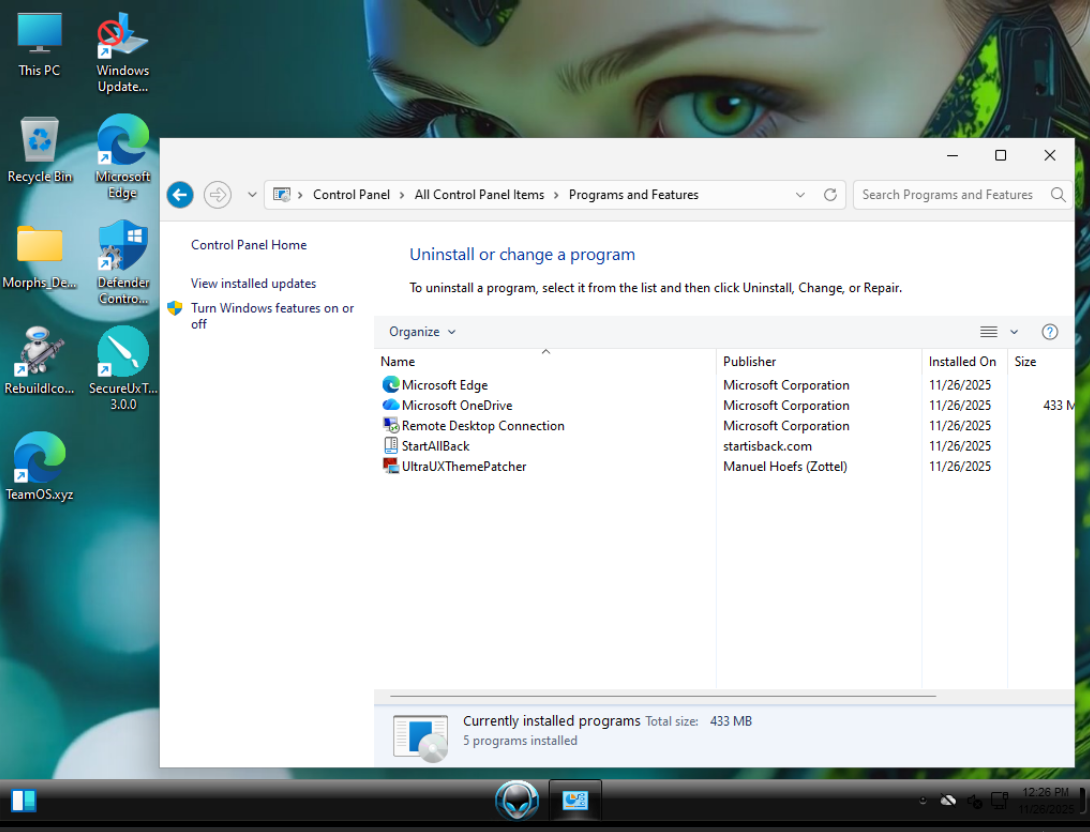Viewport: 1090px width, 832px height.
Task: Click the Alienware start button on taskbar
Action: 517,800
